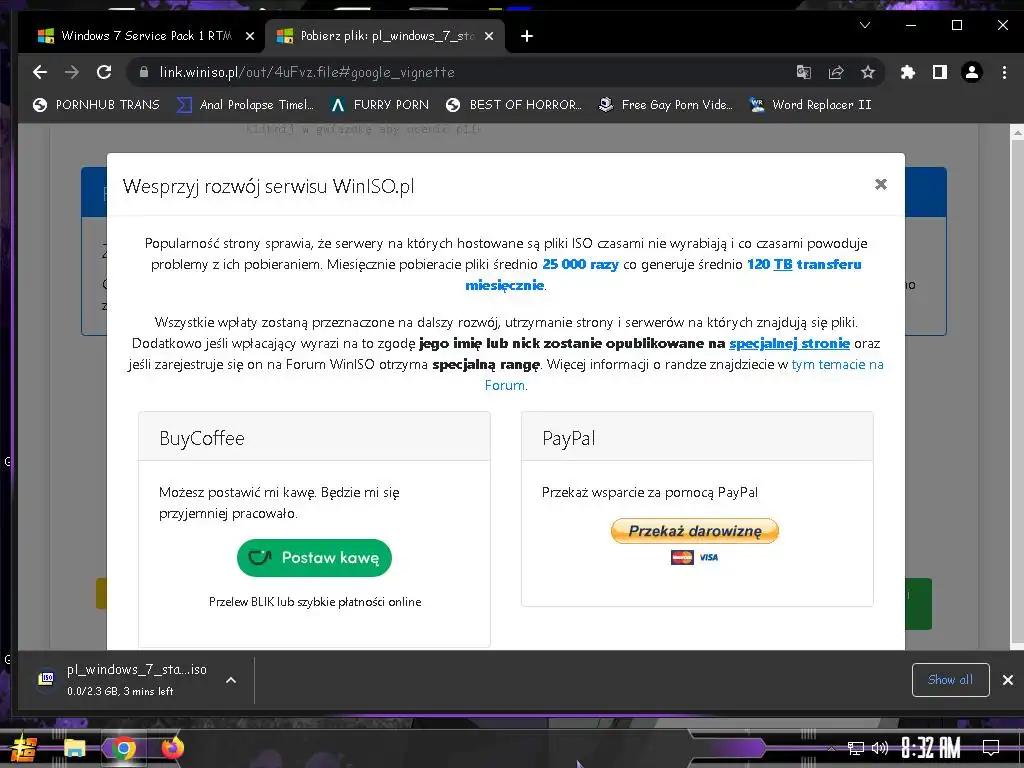The width and height of the screenshot is (1024, 768).
Task: Click the Postaw kawę button
Action: 314,558
